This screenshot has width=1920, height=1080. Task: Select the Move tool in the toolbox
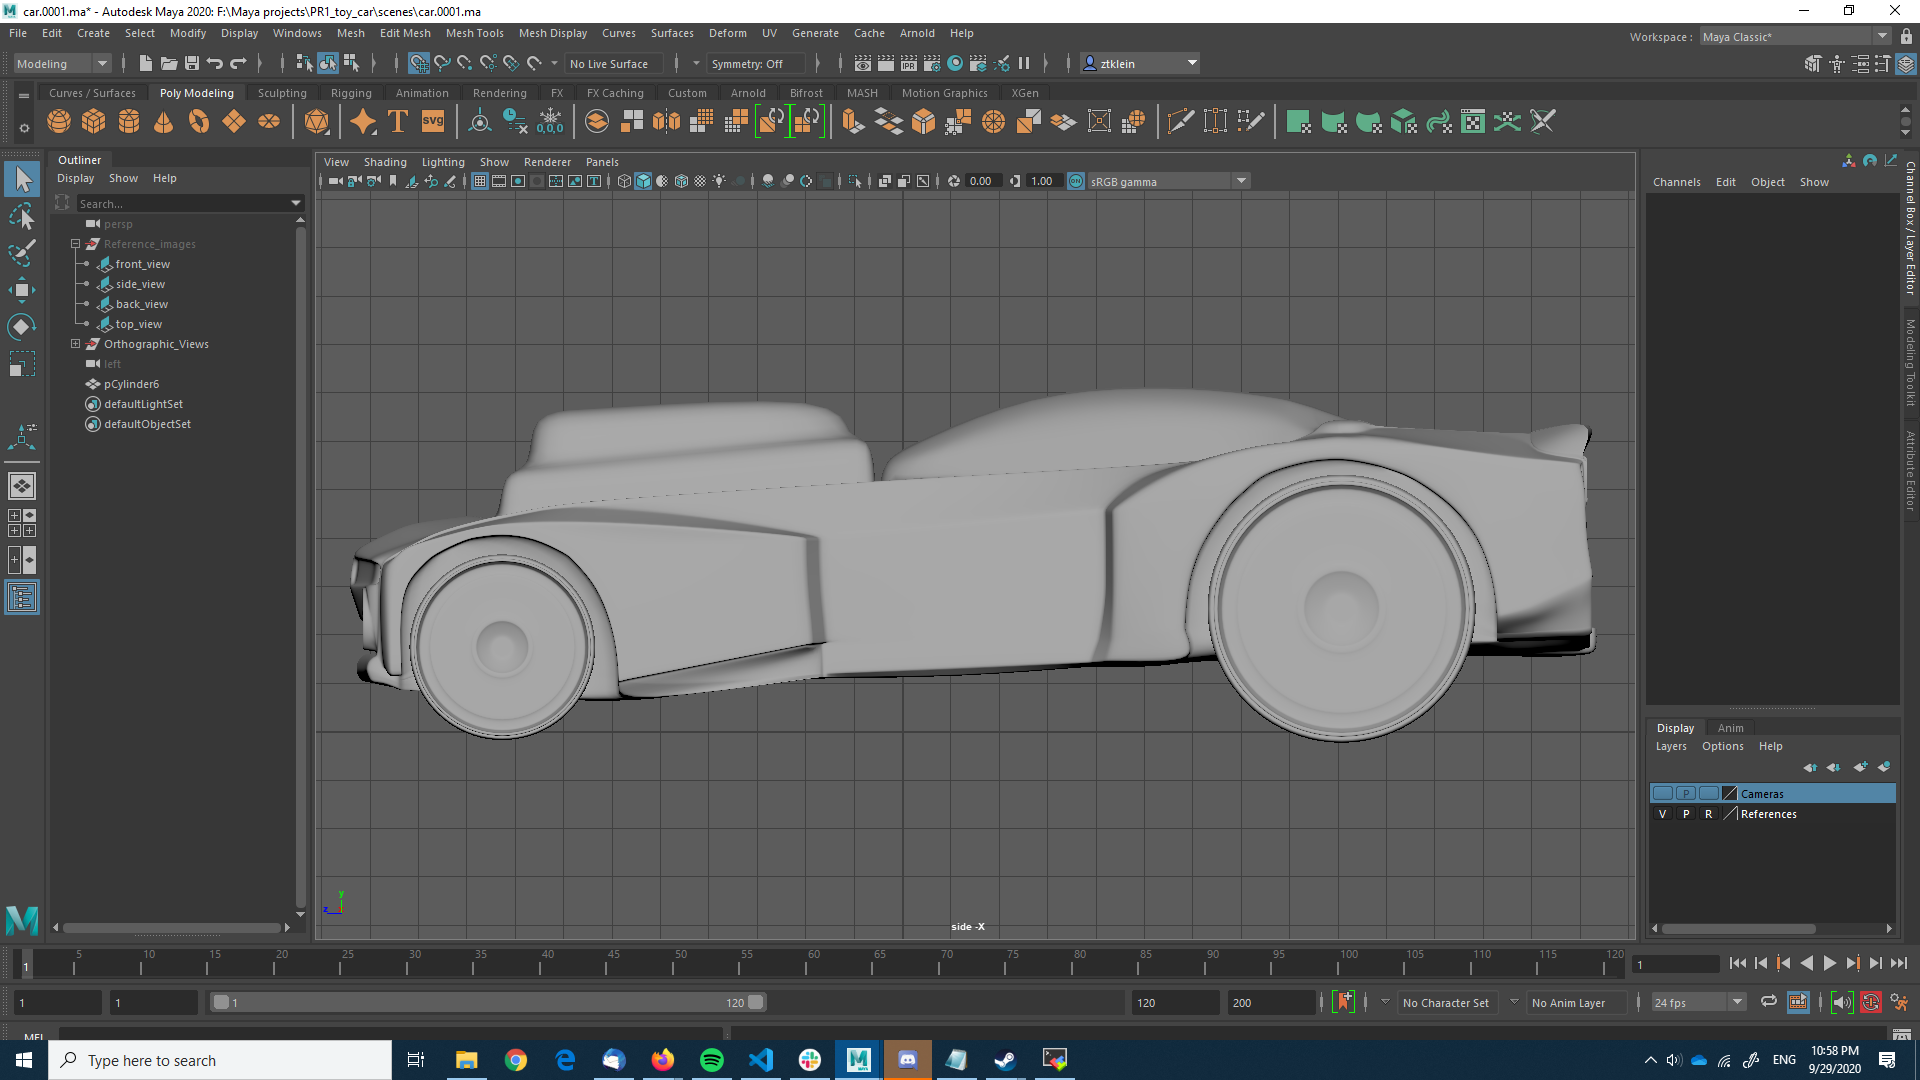pos(22,290)
